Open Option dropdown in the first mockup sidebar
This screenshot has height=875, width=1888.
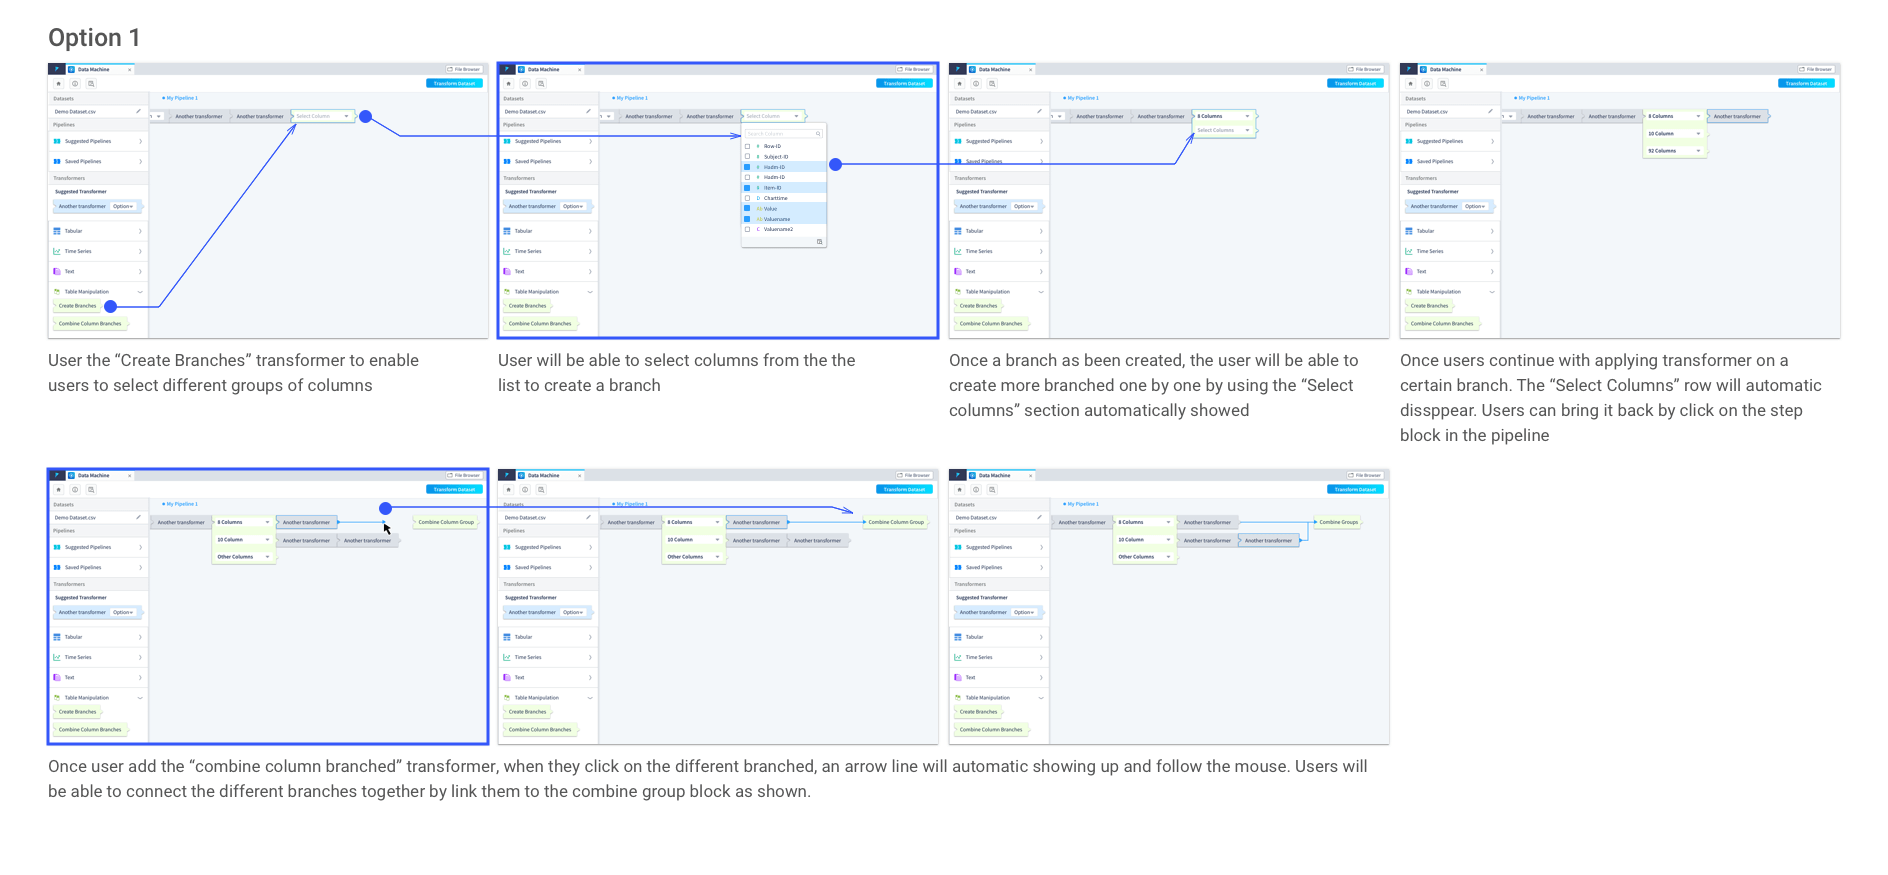tap(124, 206)
